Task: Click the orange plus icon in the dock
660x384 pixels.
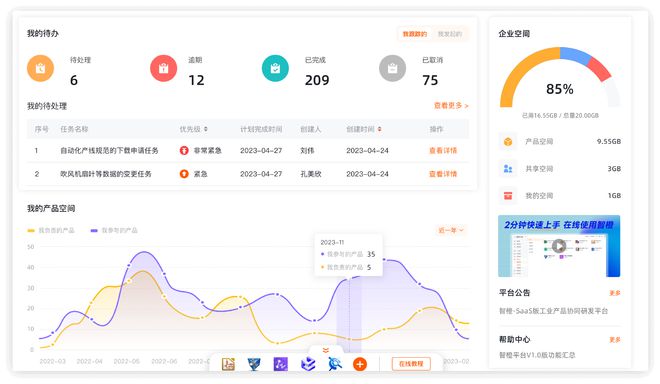Action: (x=359, y=364)
